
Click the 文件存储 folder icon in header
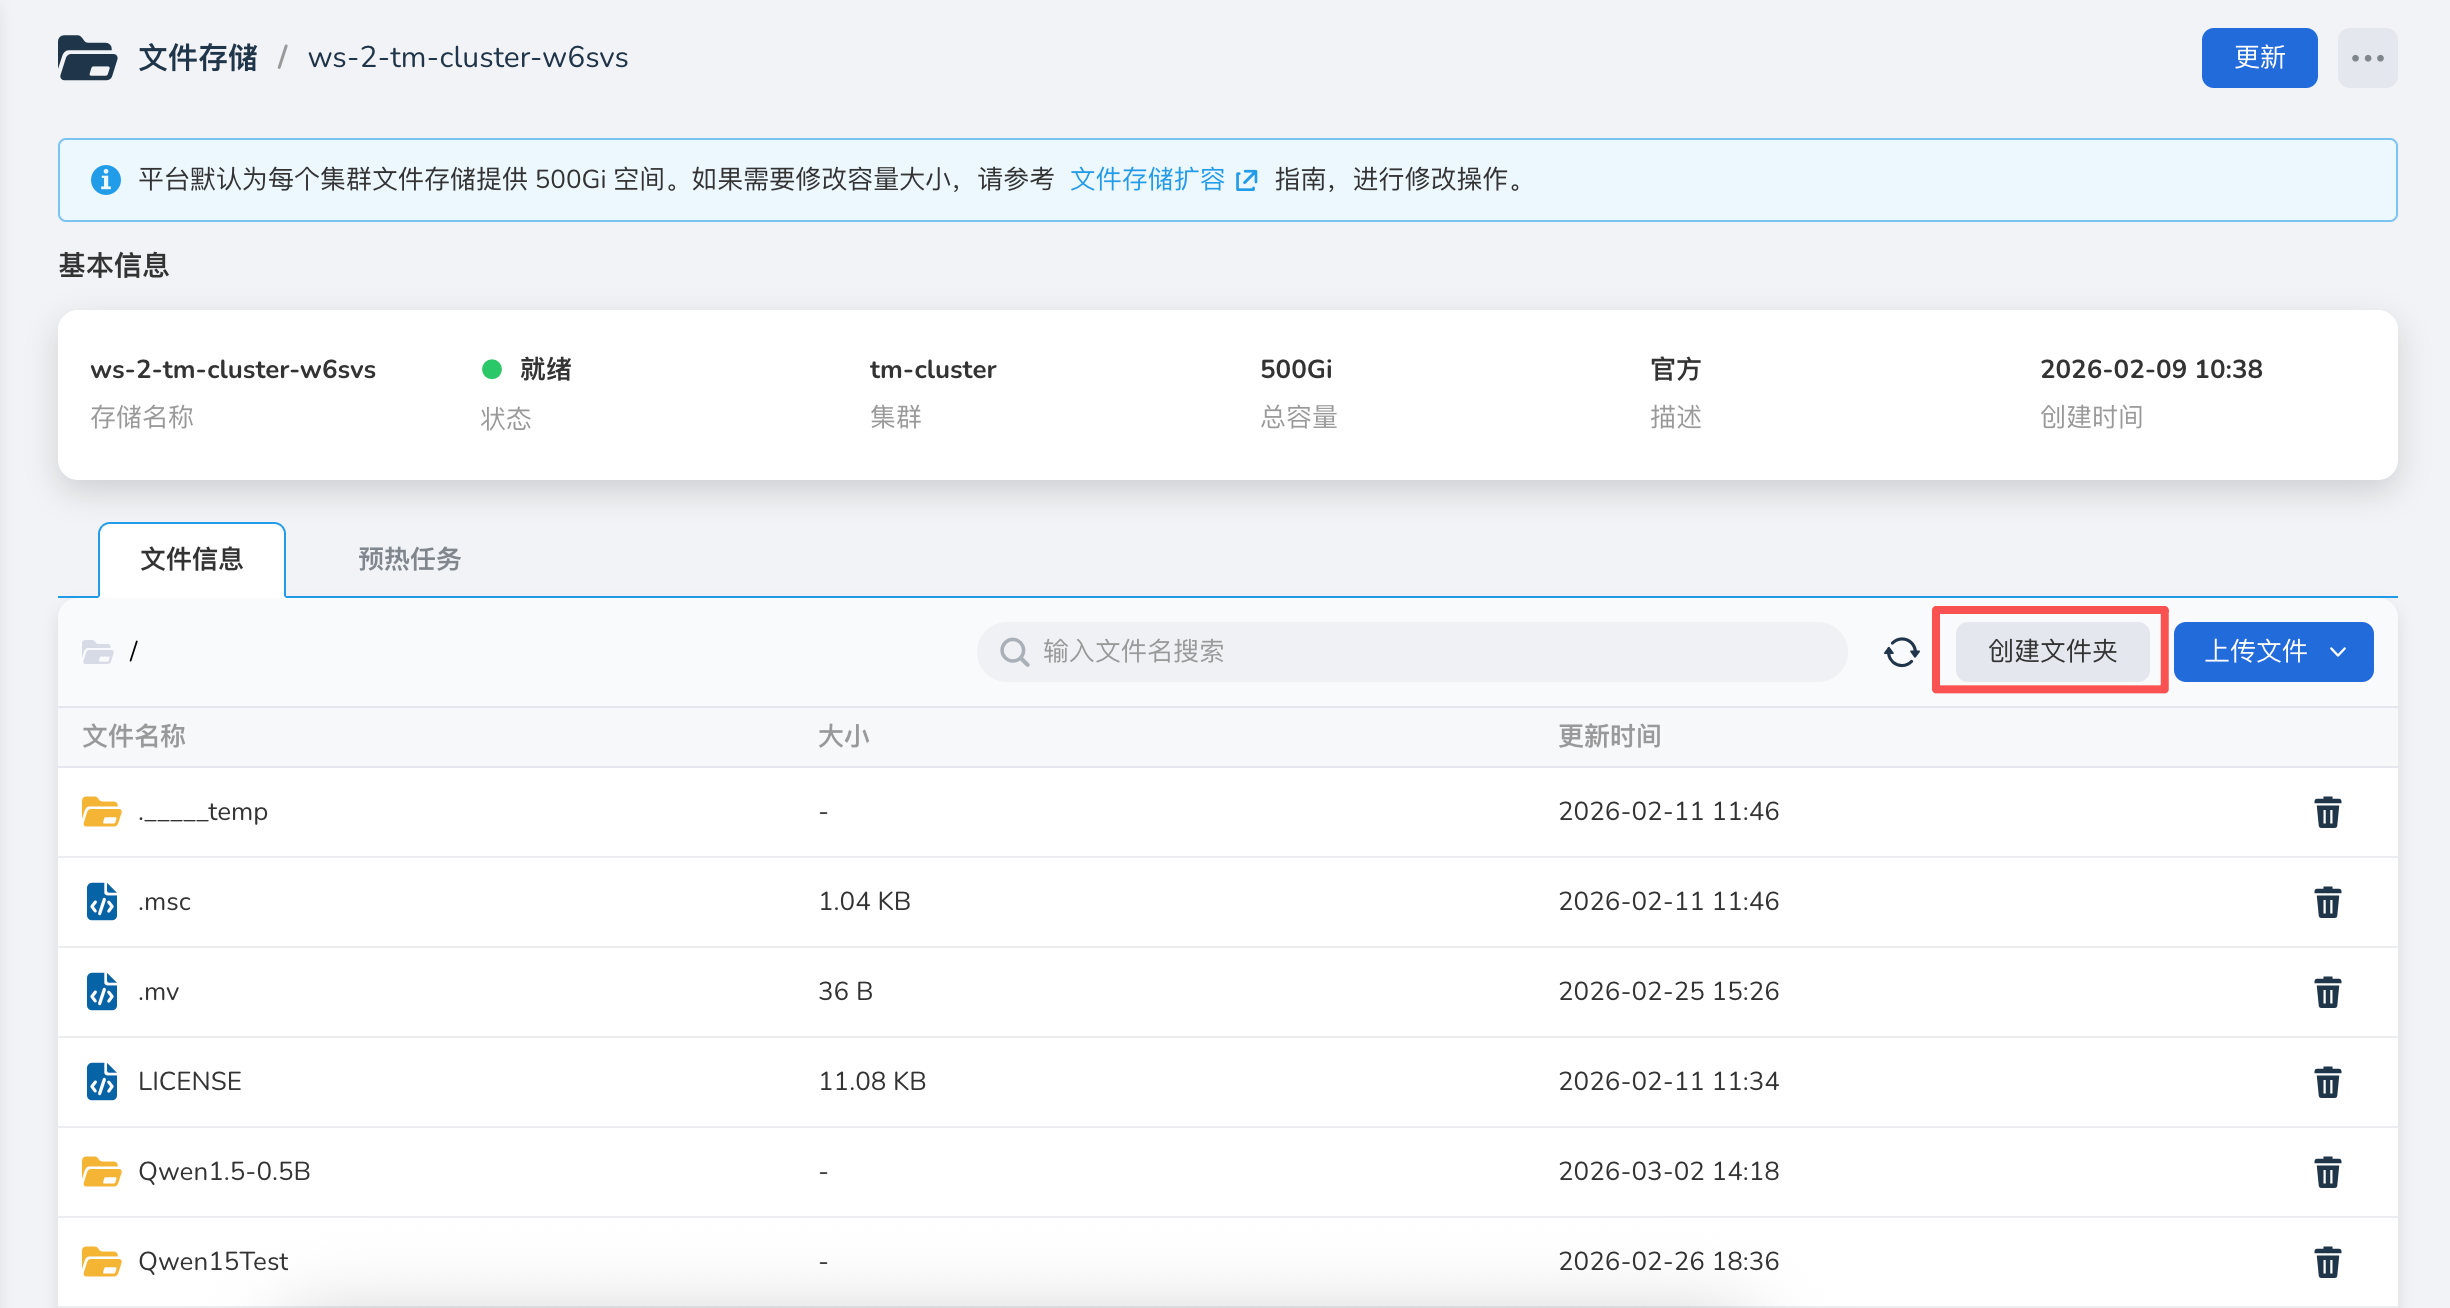(87, 58)
